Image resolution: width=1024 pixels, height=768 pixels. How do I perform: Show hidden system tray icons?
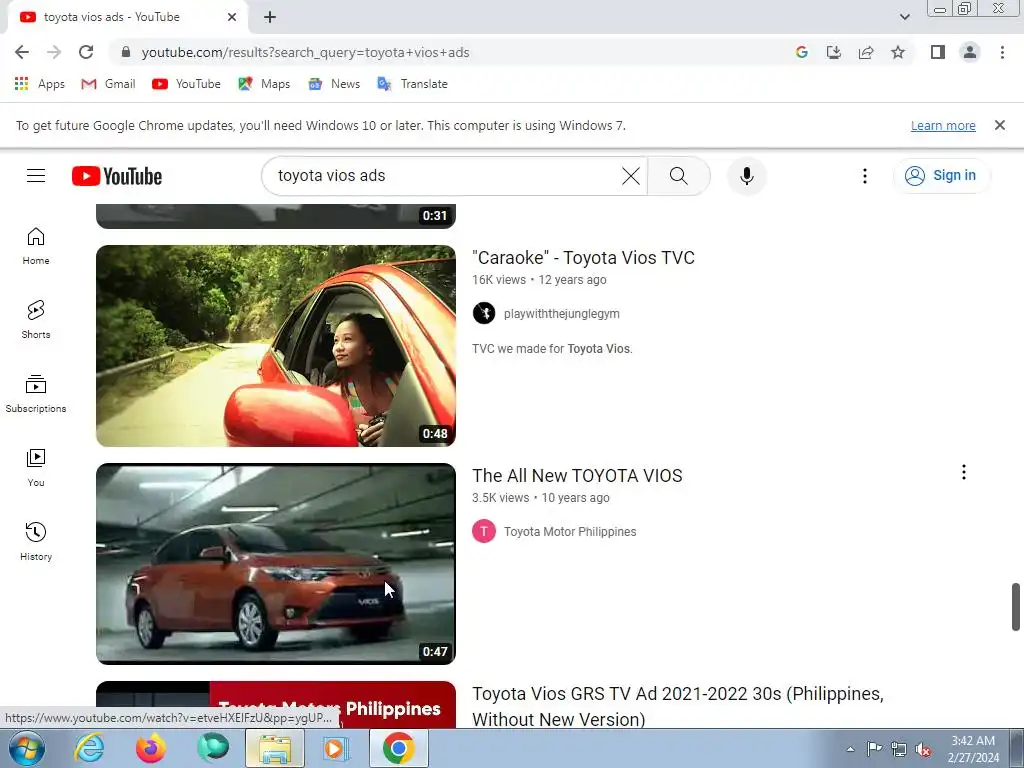coord(850,749)
